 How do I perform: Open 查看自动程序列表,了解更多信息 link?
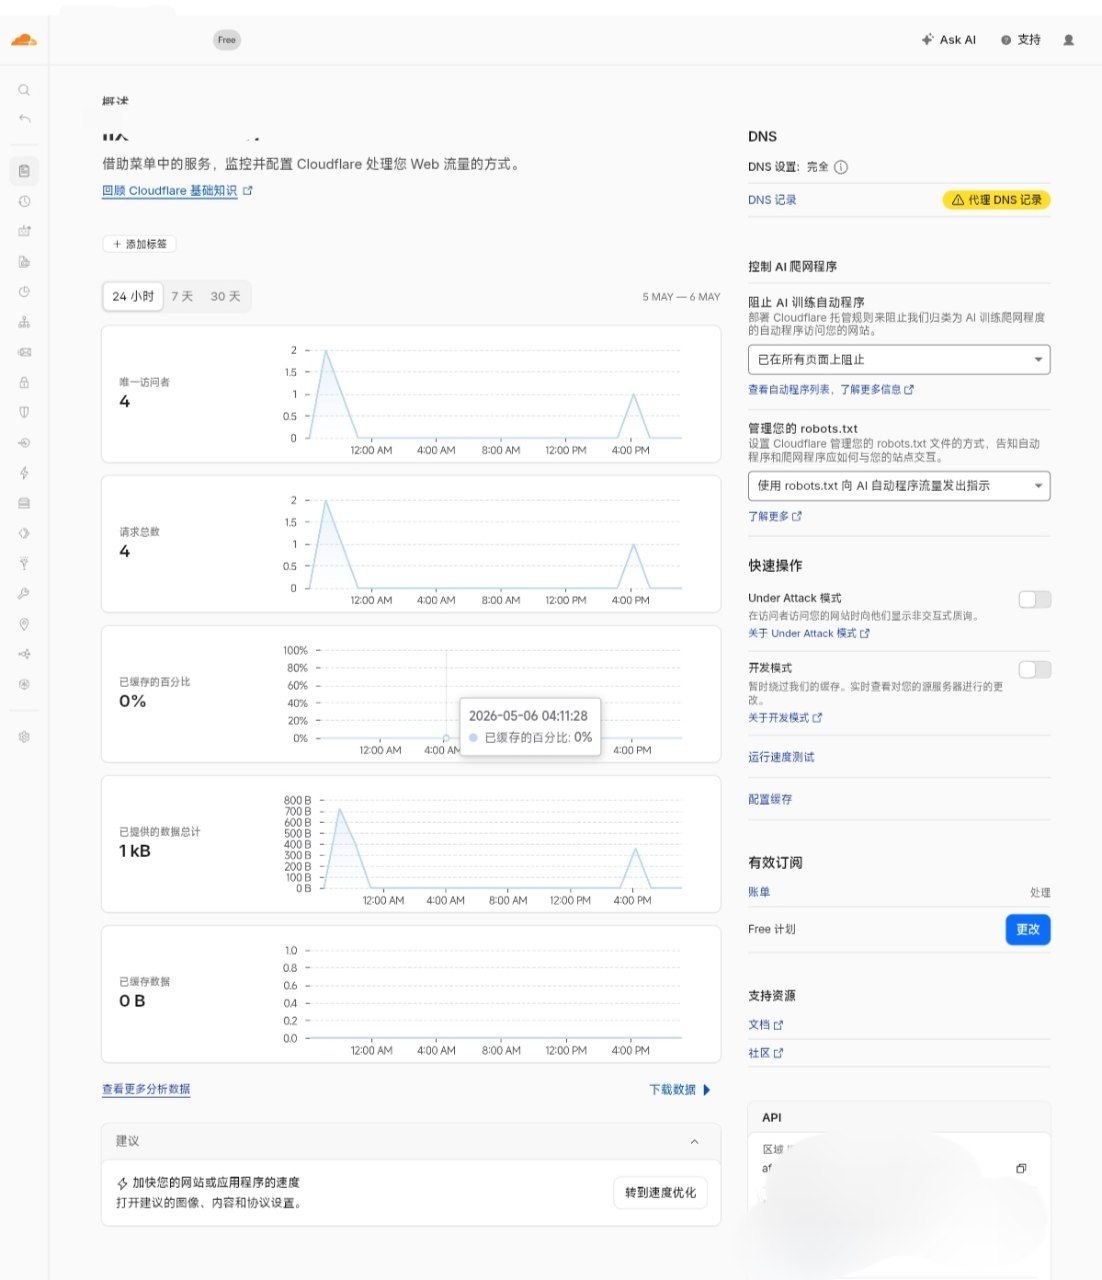coord(830,389)
